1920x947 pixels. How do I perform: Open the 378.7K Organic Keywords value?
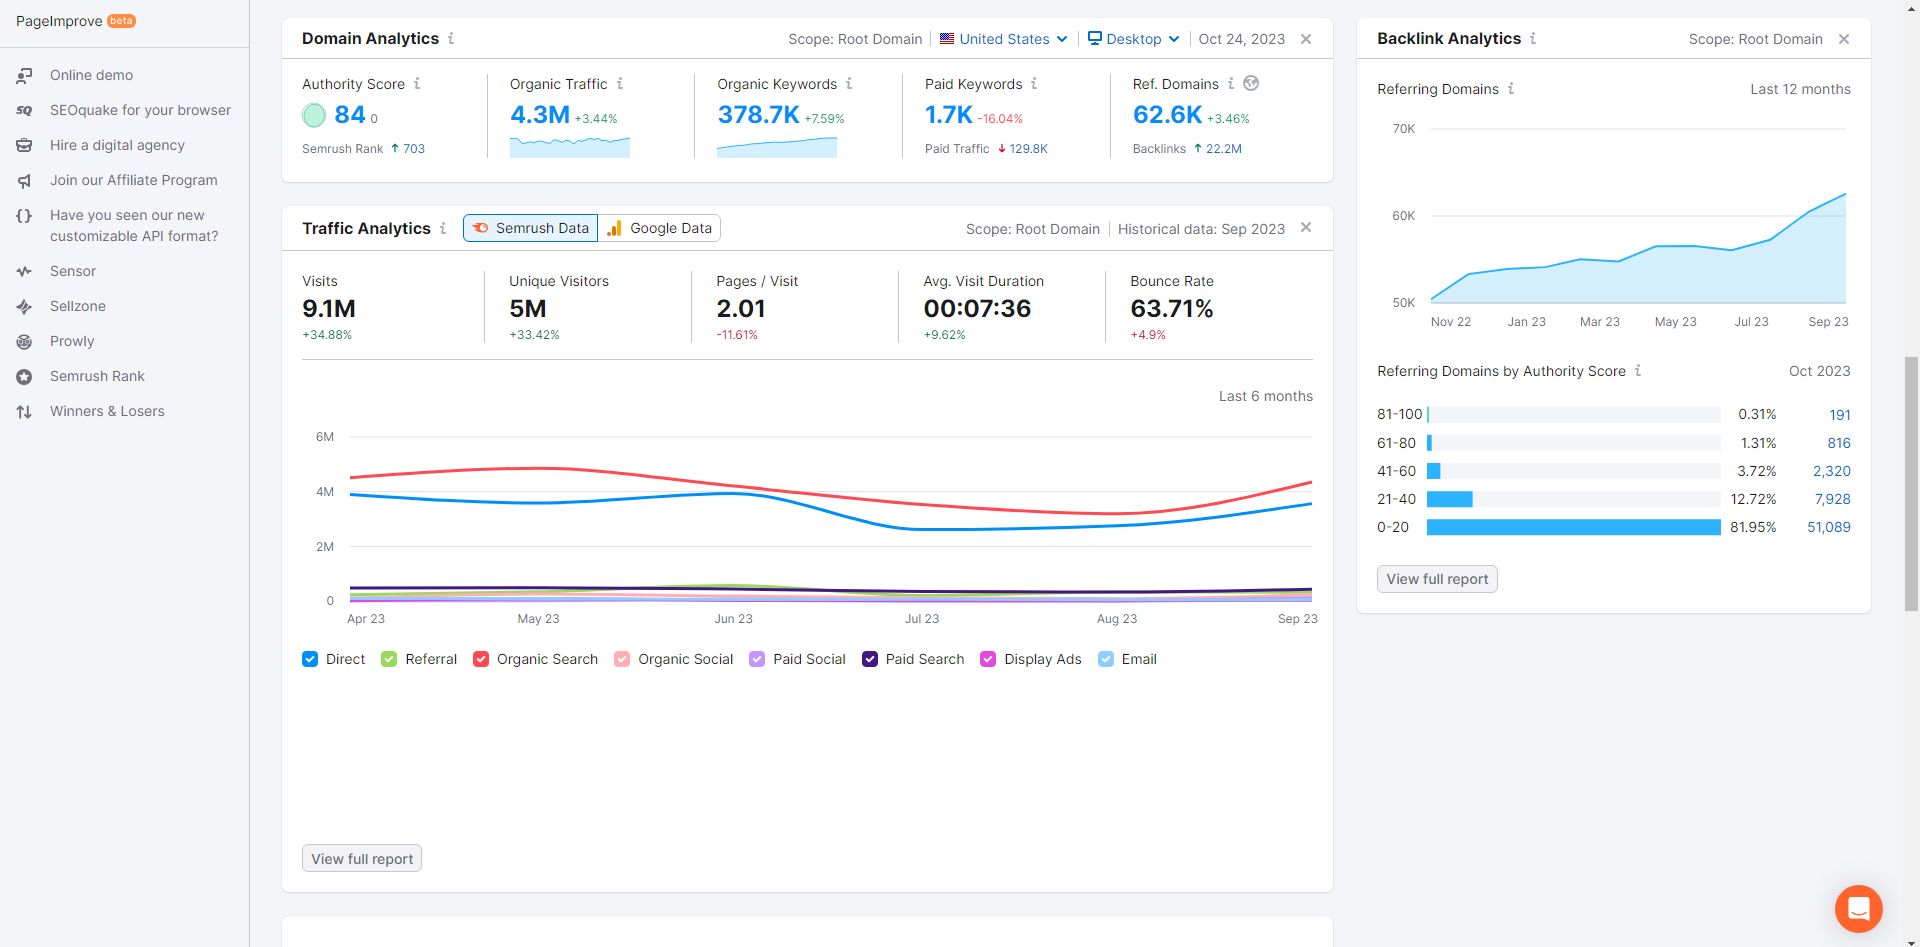[x=758, y=115]
